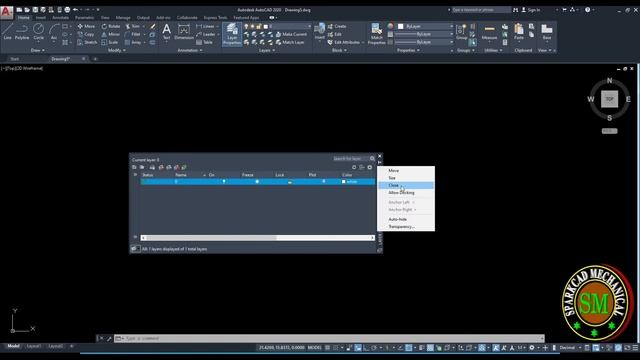Expand the Modify panel dropdown
The image size is (640, 360).
tap(117, 50)
